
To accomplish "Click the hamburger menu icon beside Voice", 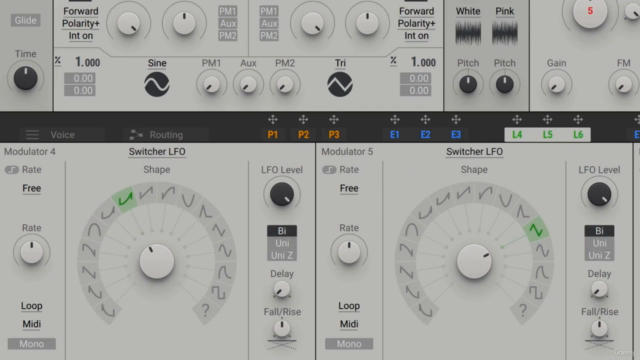I will click(x=33, y=135).
